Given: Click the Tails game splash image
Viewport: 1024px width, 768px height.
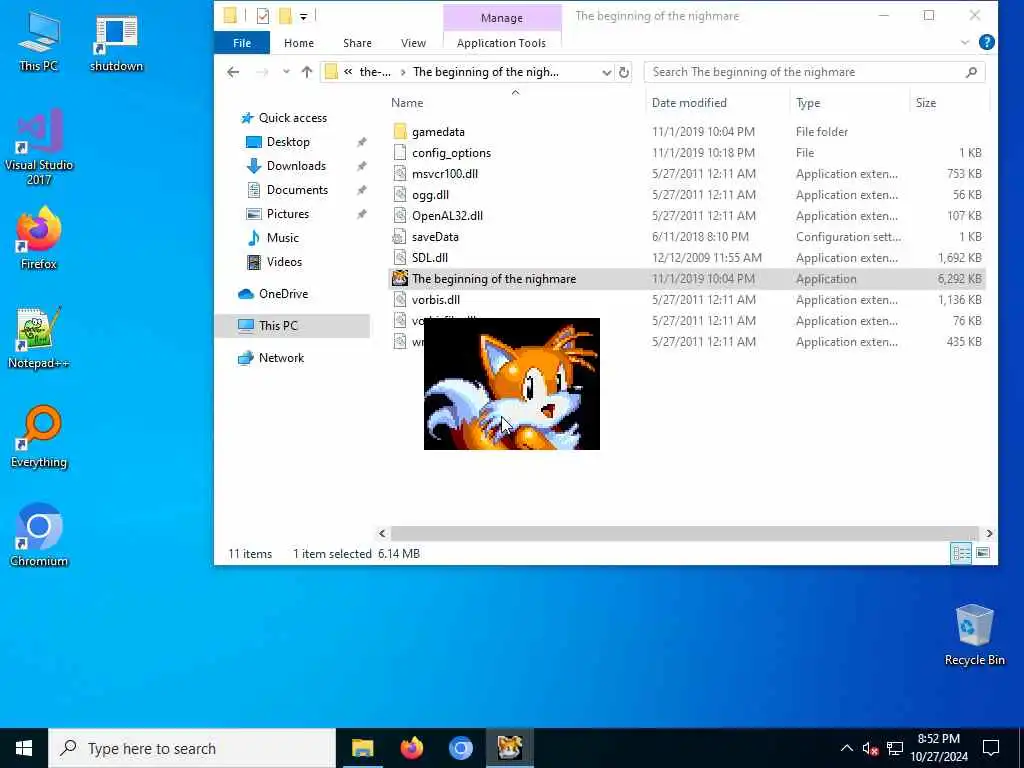Looking at the screenshot, I should (511, 383).
